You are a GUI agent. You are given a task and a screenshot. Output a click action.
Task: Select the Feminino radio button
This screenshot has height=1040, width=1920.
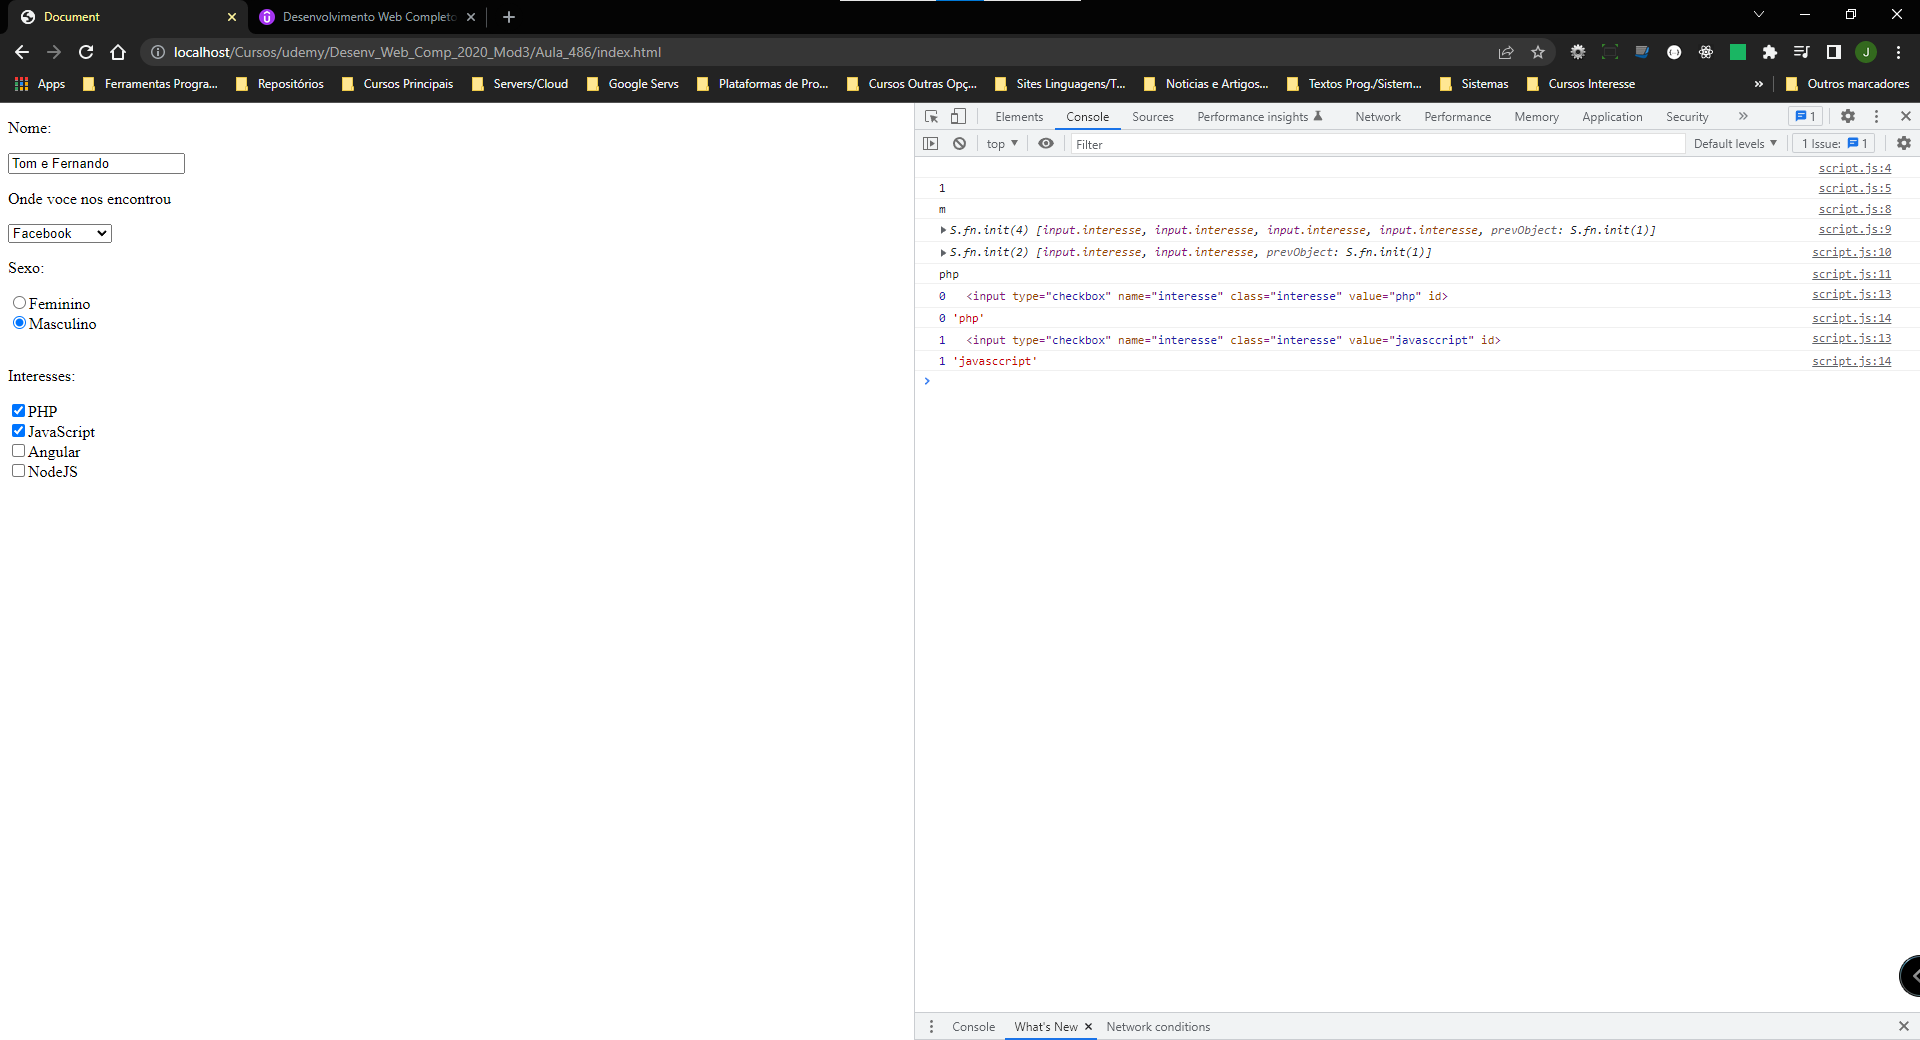19,303
